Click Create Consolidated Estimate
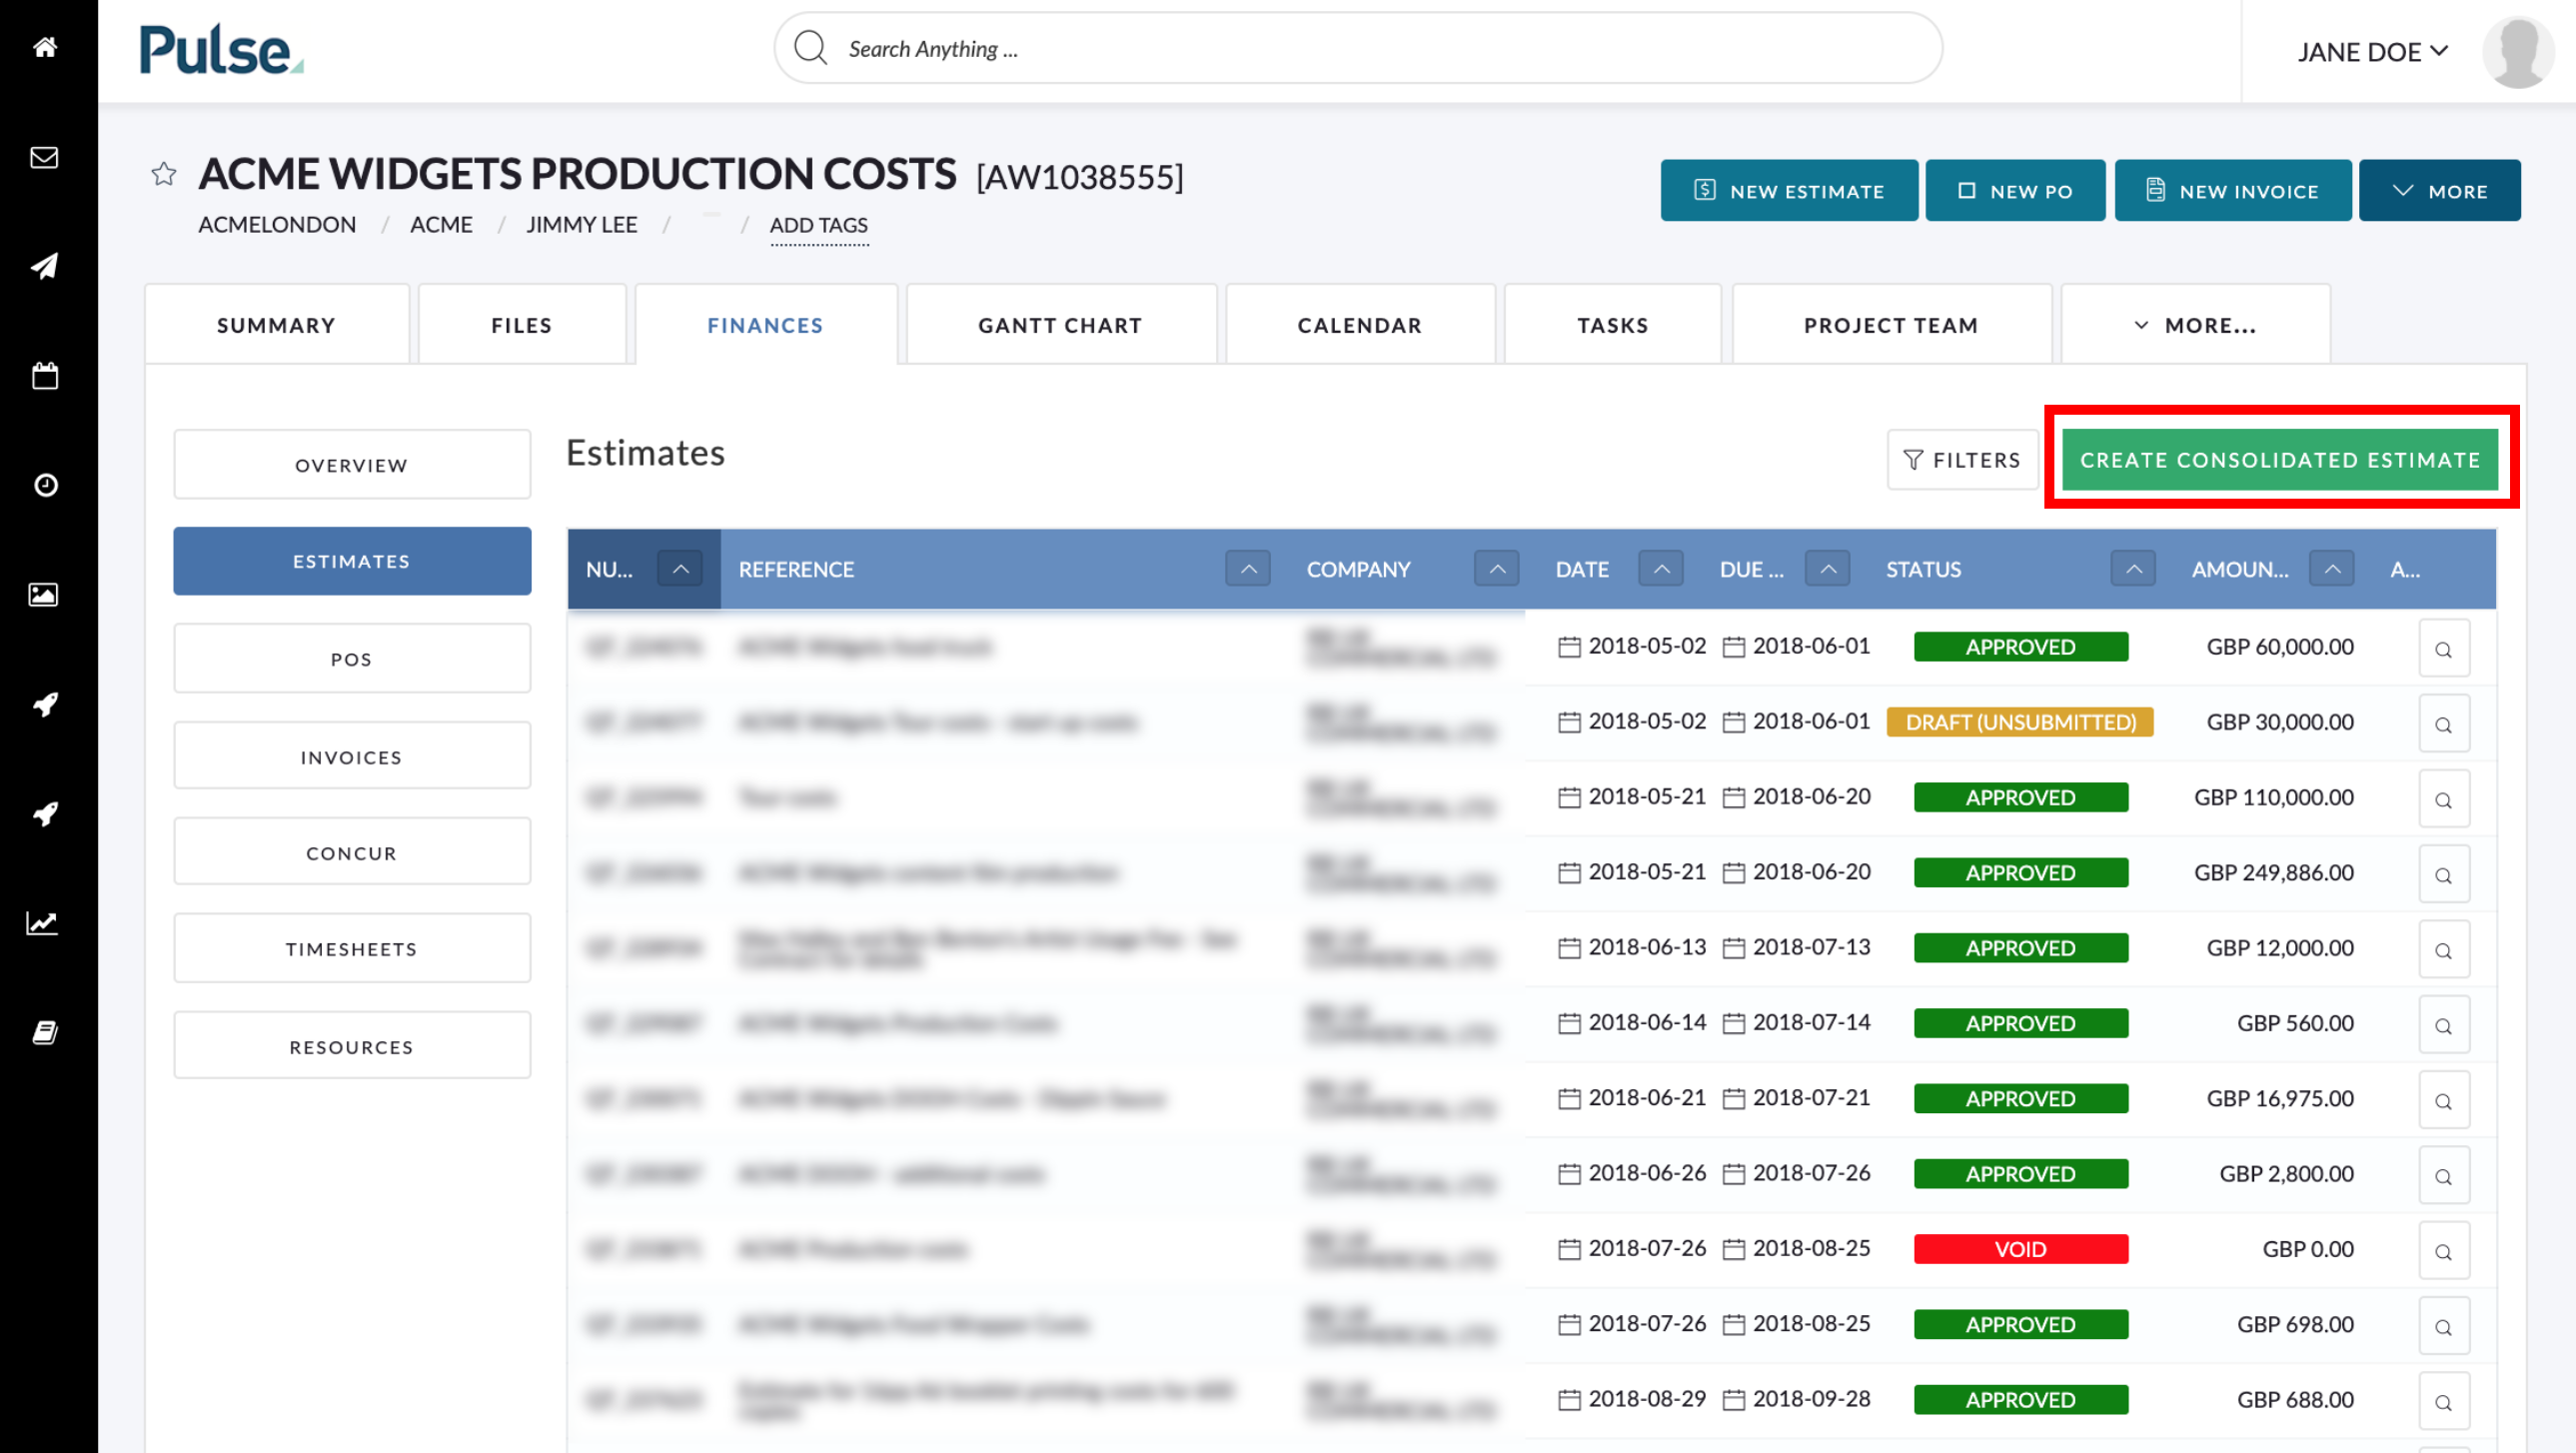Image resolution: width=2576 pixels, height=1453 pixels. [2280, 460]
